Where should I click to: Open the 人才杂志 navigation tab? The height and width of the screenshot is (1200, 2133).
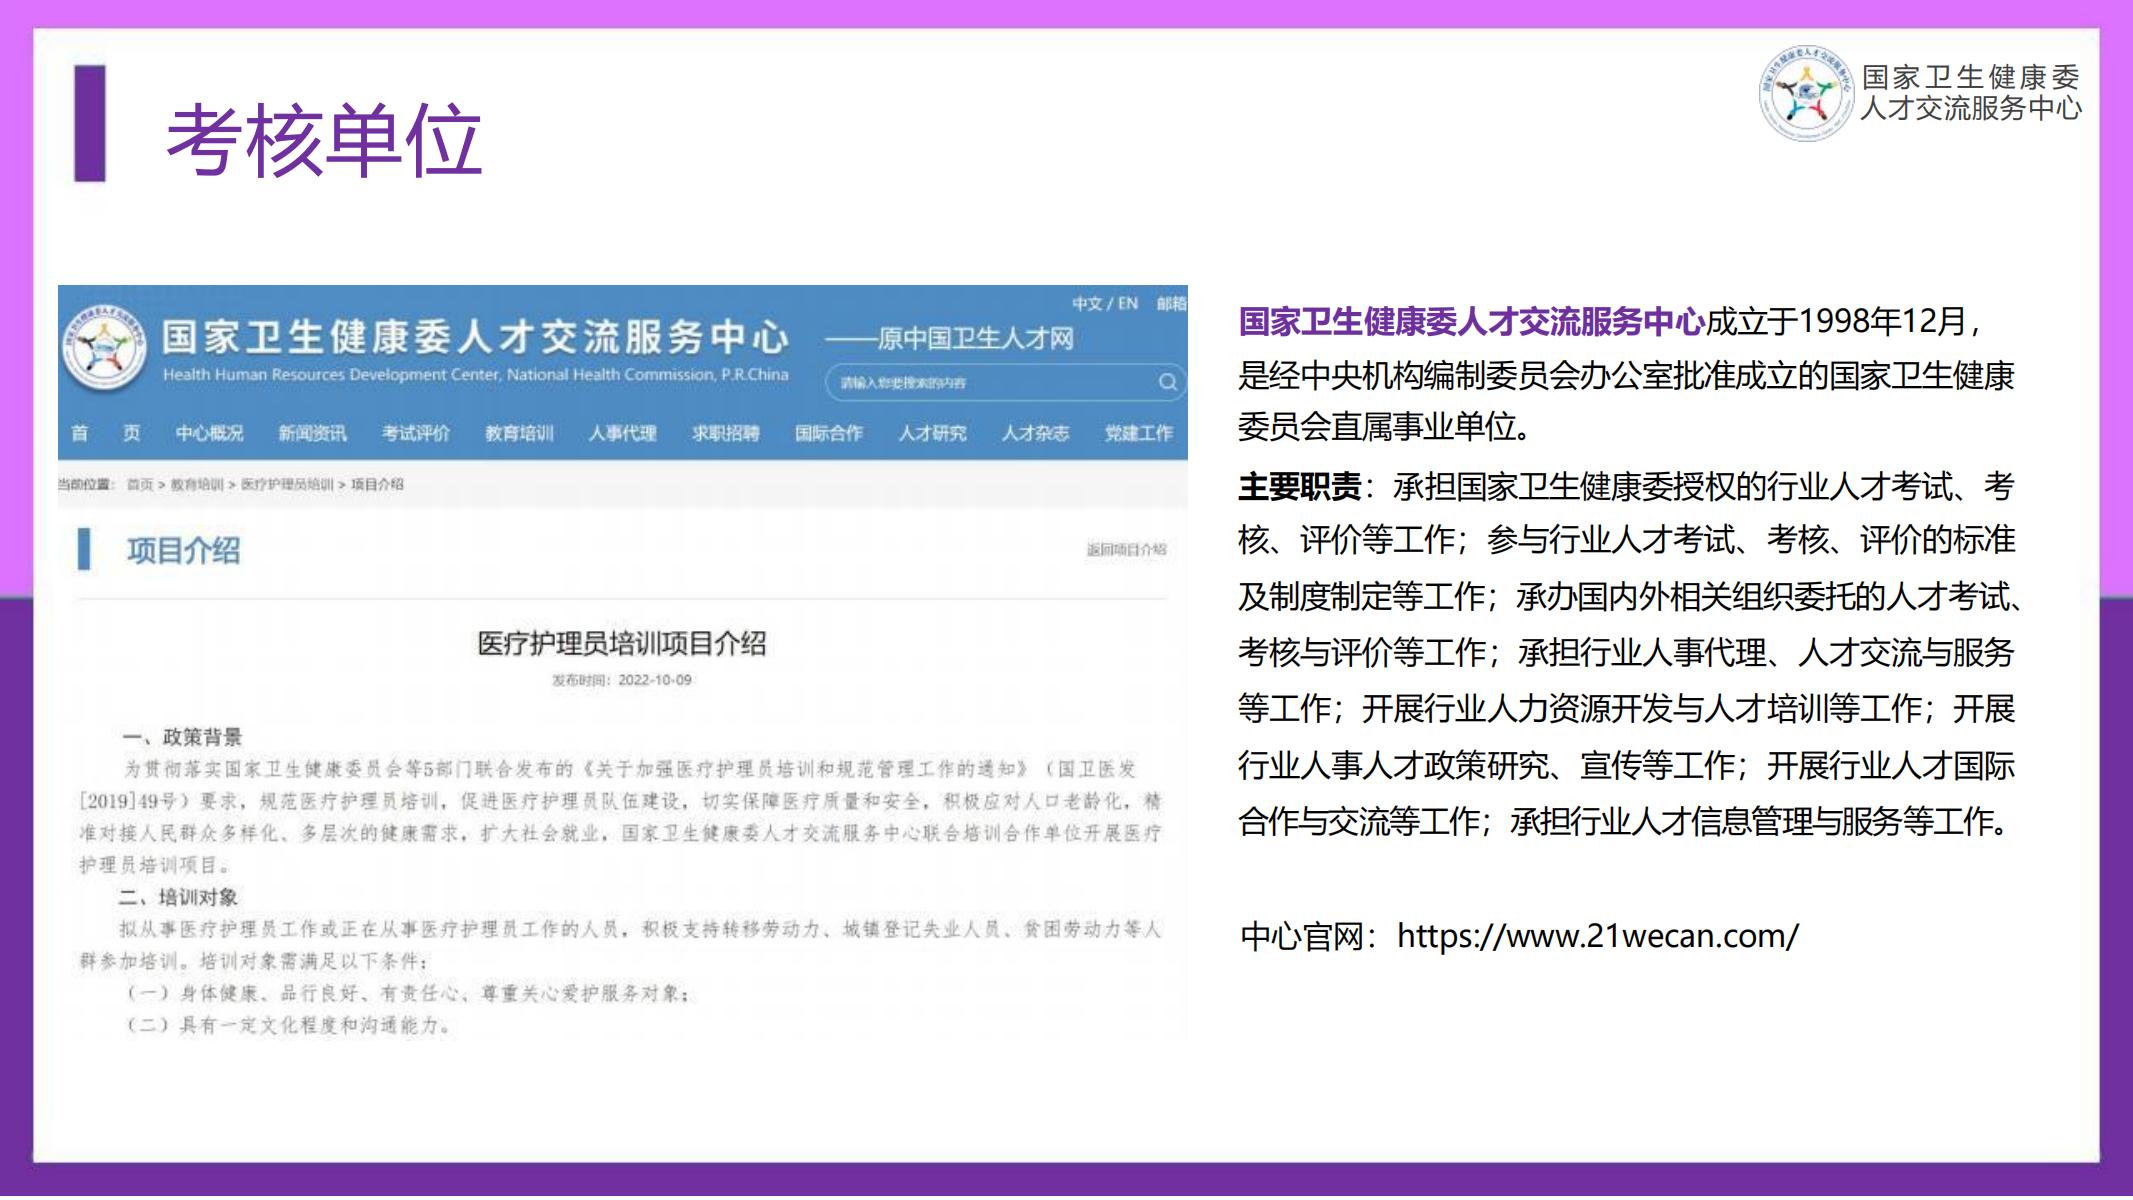point(1036,433)
